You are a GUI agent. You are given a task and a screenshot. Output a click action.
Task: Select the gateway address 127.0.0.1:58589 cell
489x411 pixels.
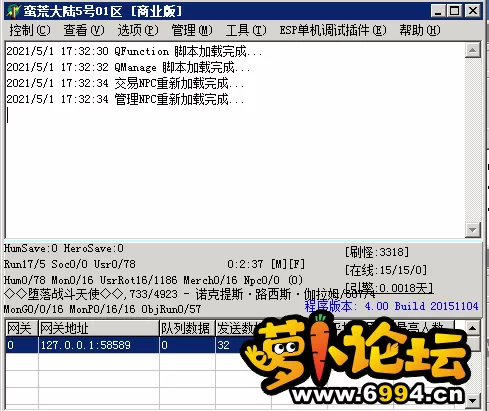[99, 345]
